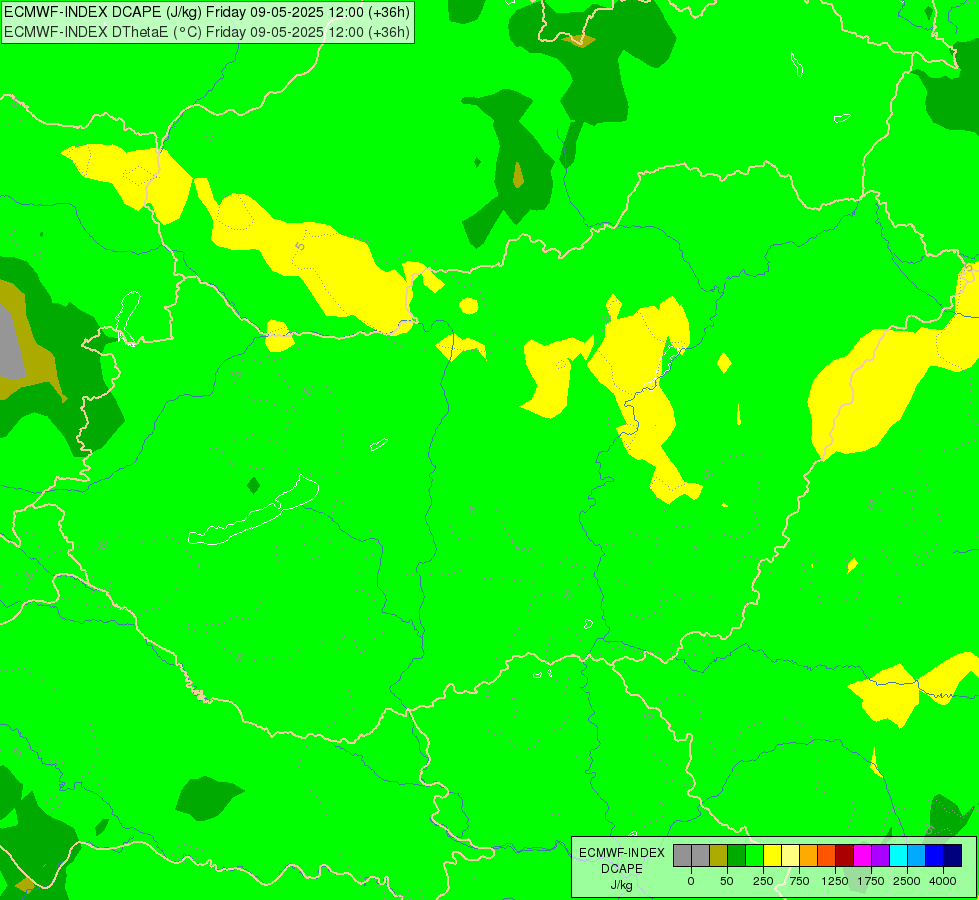
Task: Pick the navy legend swatch
Action: (x=953, y=856)
